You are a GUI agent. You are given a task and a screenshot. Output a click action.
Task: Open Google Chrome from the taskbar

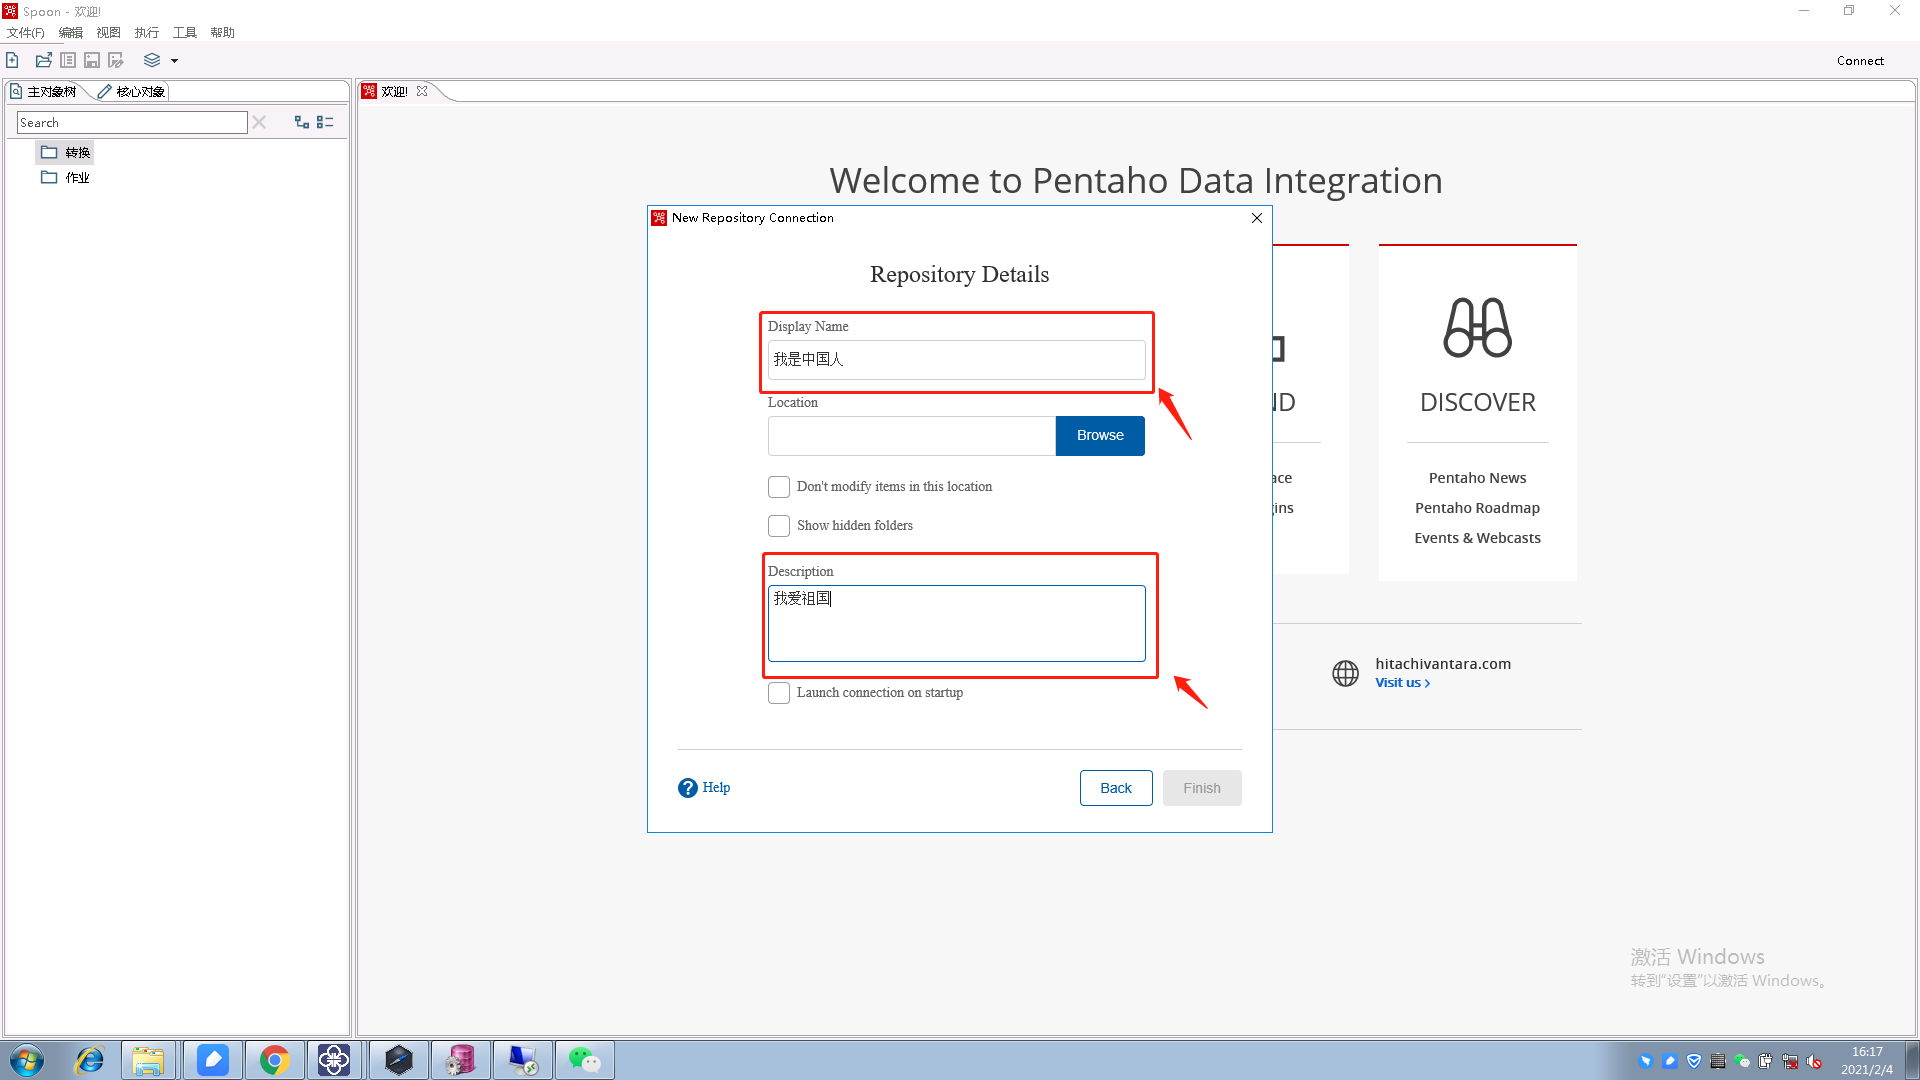pyautogui.click(x=274, y=1060)
